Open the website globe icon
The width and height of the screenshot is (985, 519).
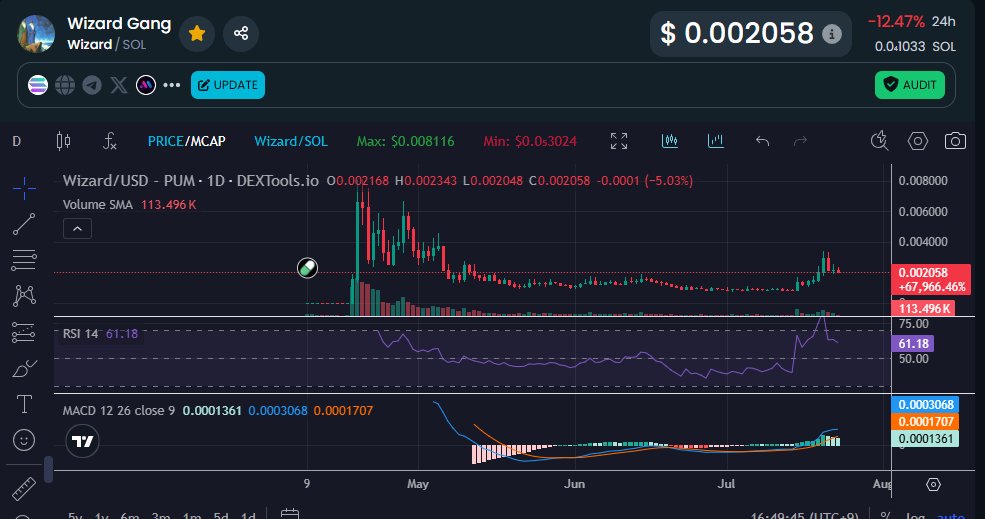(x=65, y=85)
